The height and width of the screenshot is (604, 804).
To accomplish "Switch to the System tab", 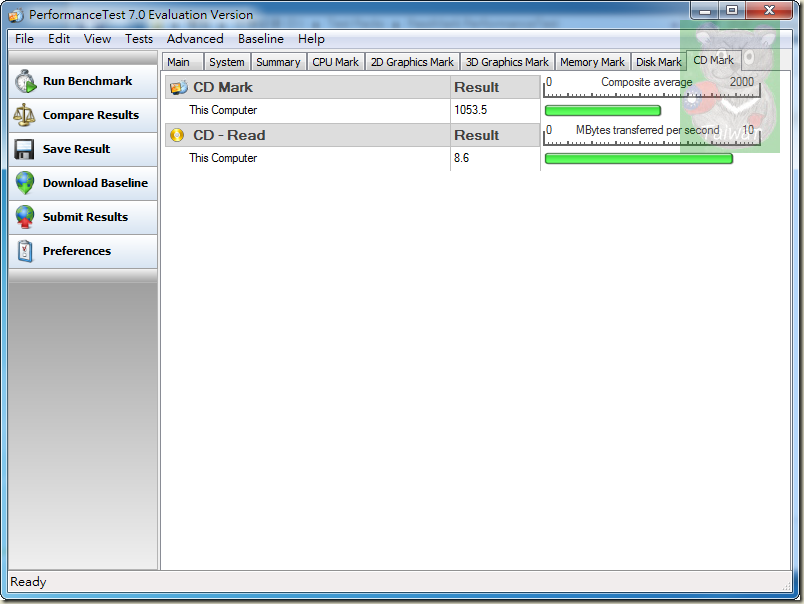I will click(227, 62).
